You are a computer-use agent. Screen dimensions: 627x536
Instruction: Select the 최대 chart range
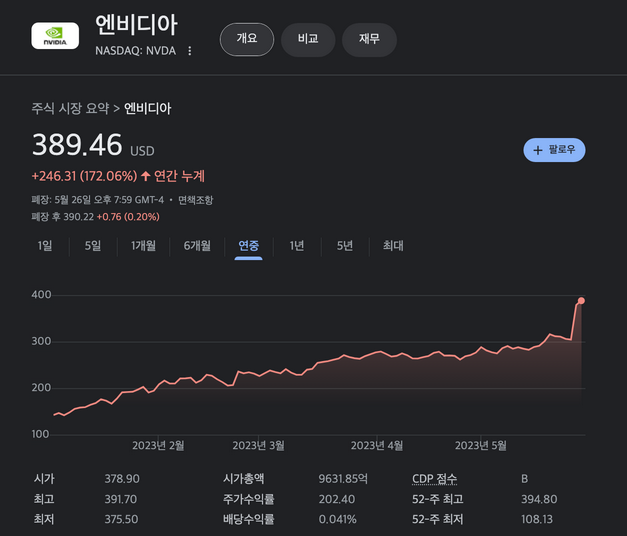click(393, 246)
